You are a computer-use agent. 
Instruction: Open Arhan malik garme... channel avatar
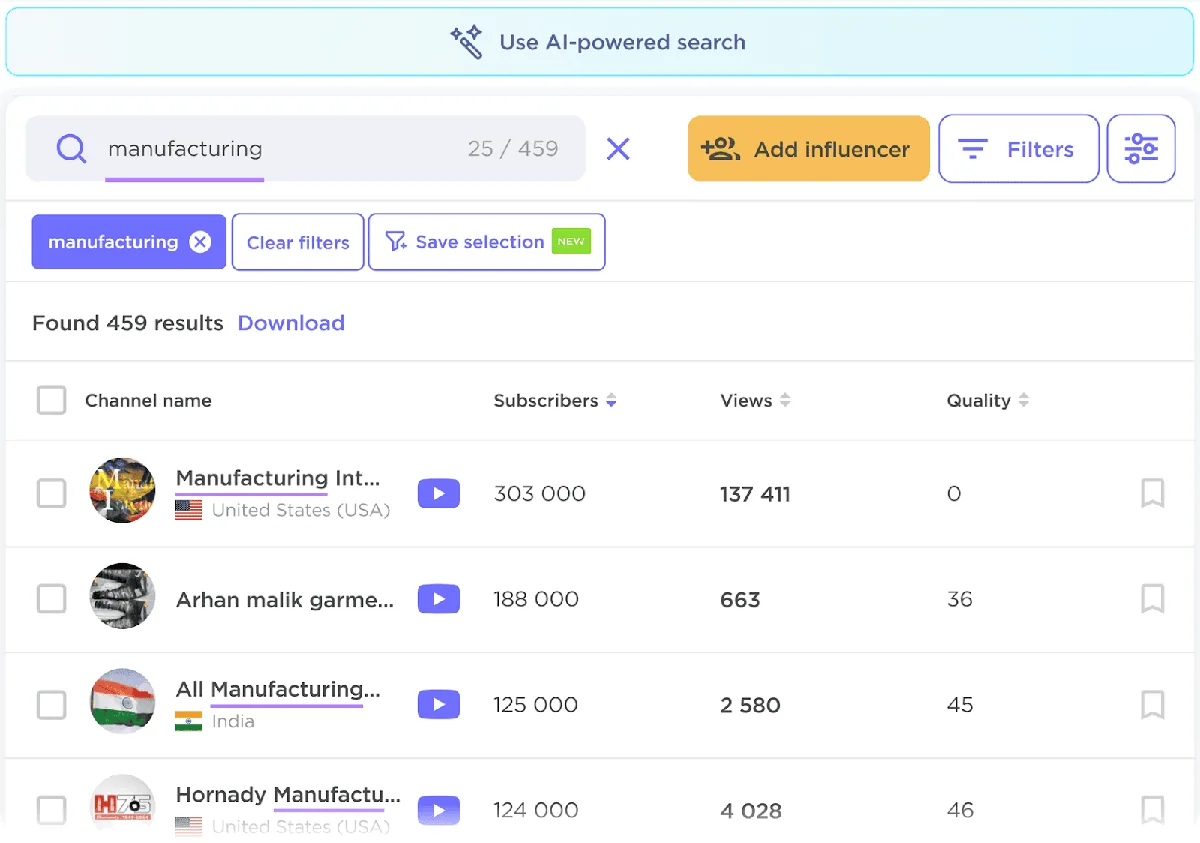tap(122, 596)
